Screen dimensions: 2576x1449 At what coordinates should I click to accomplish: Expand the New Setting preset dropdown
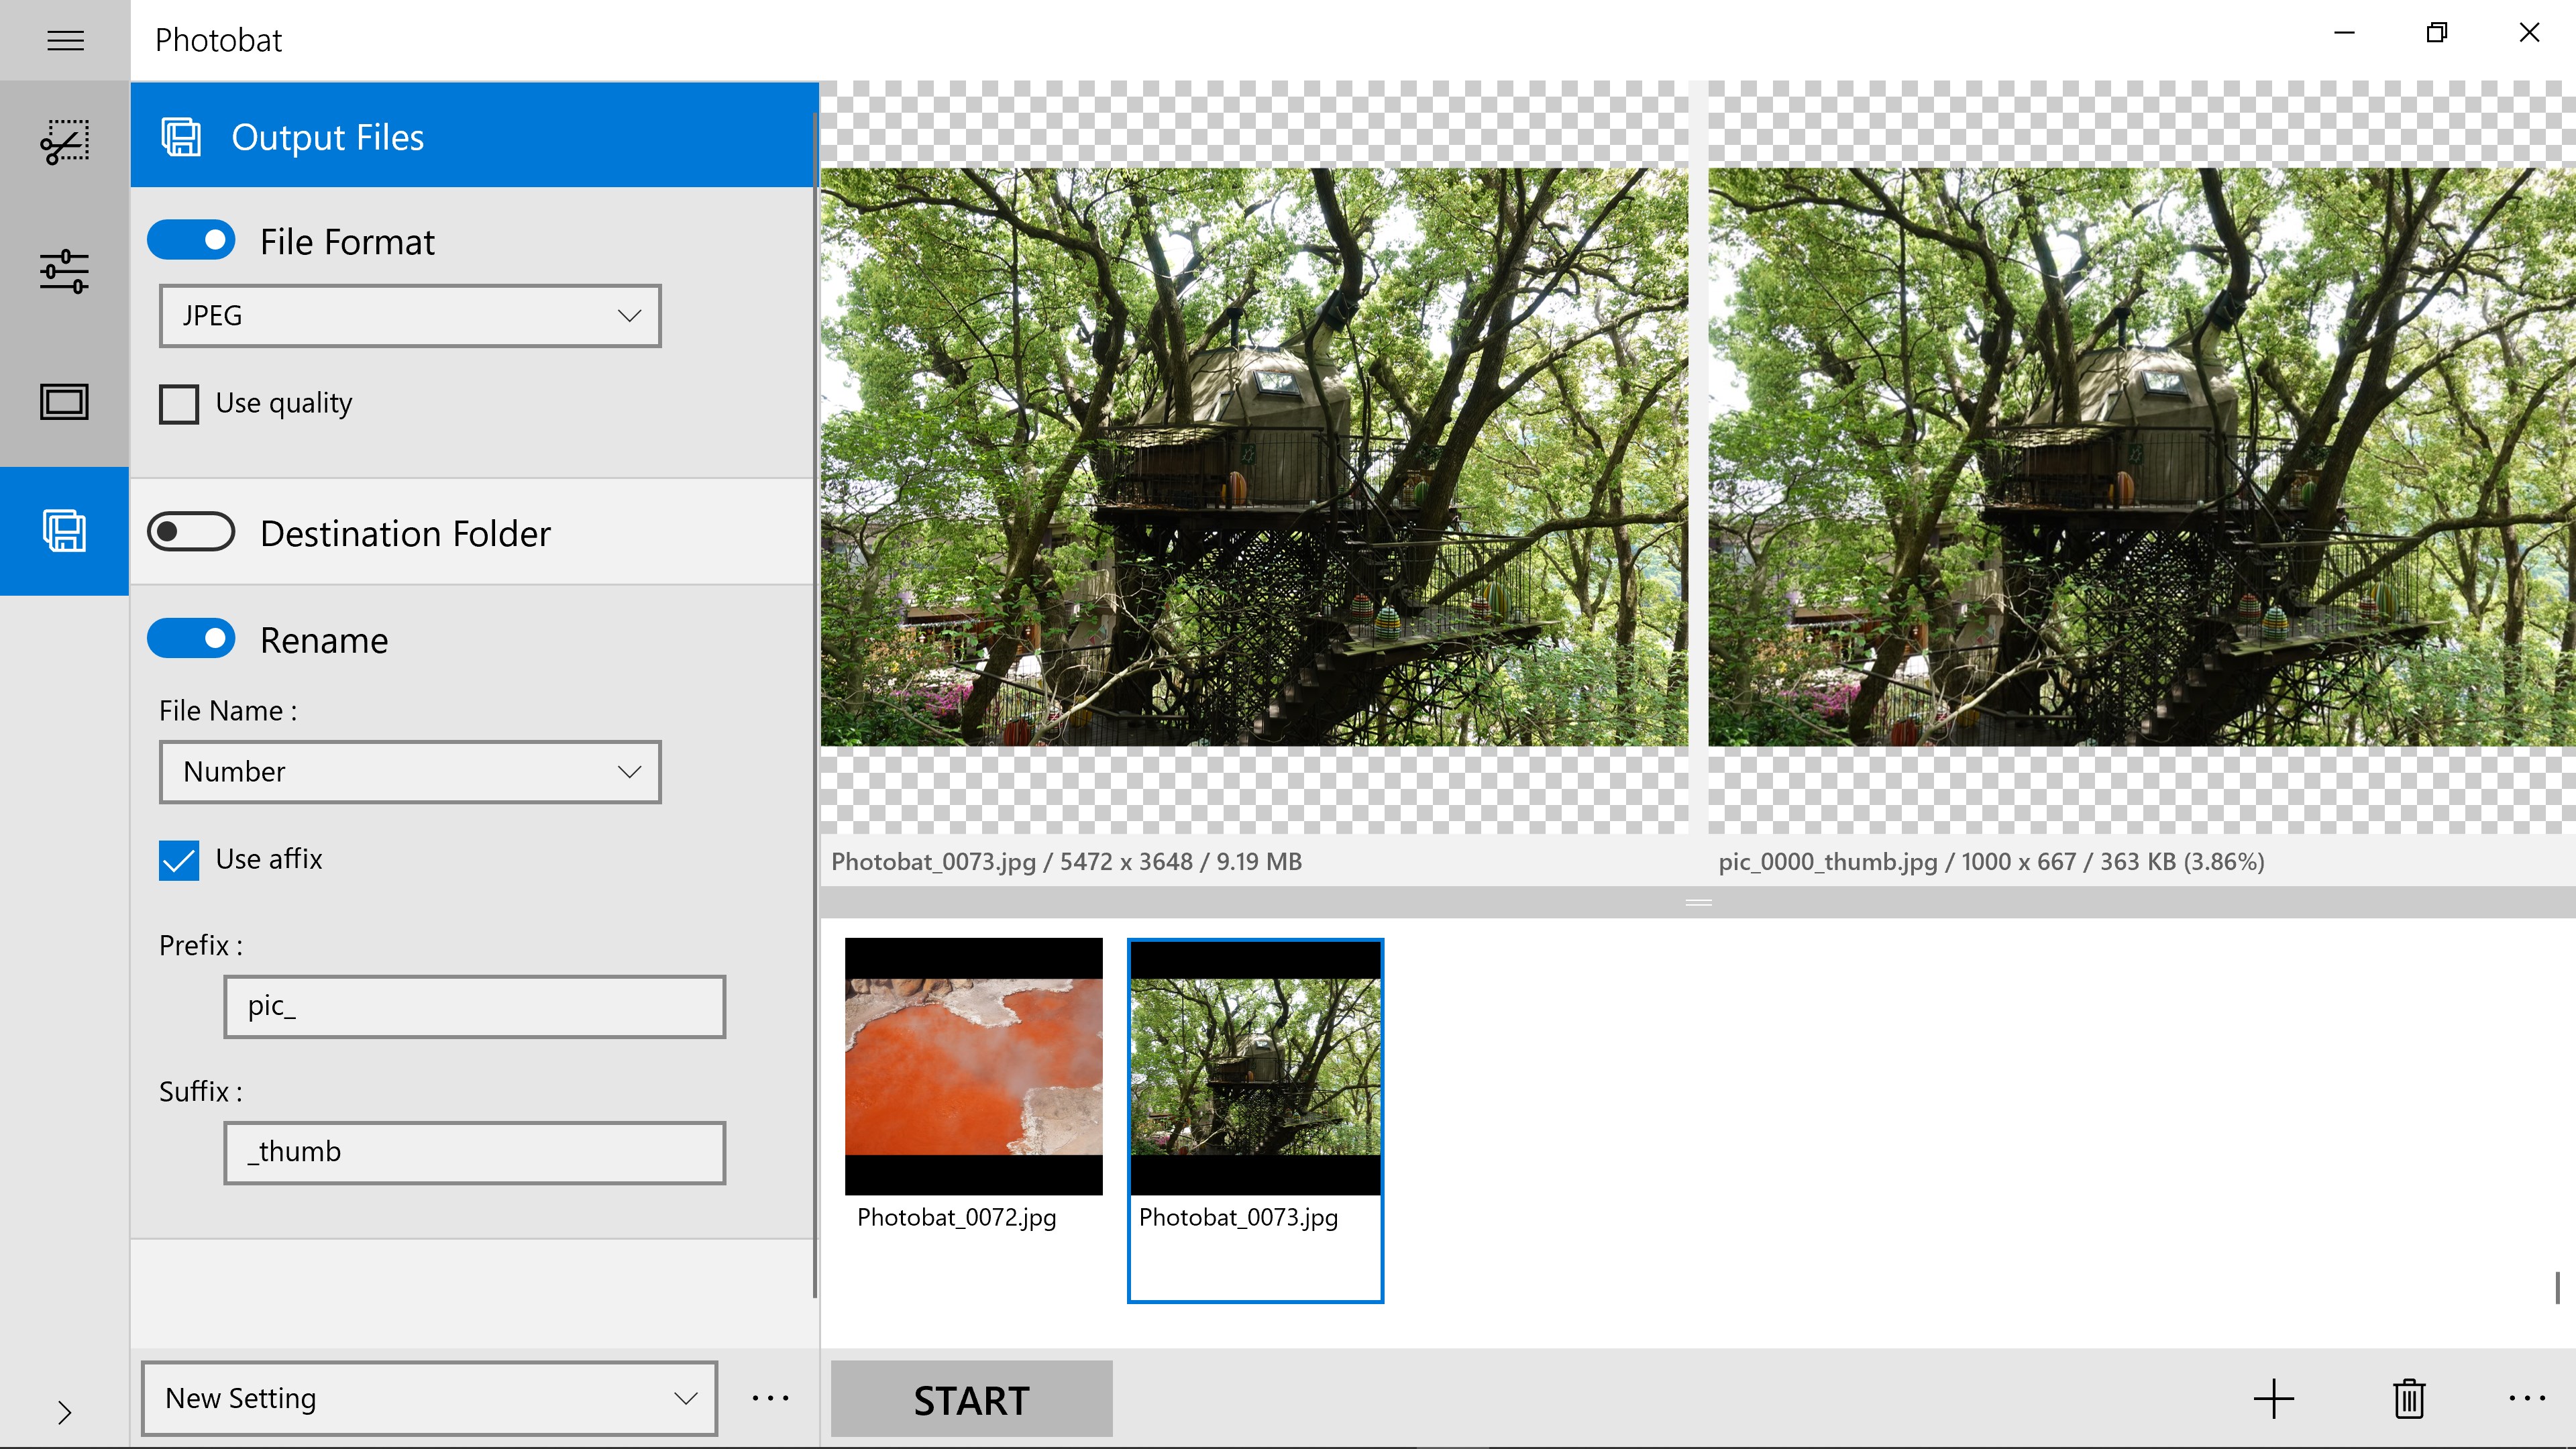429,1398
